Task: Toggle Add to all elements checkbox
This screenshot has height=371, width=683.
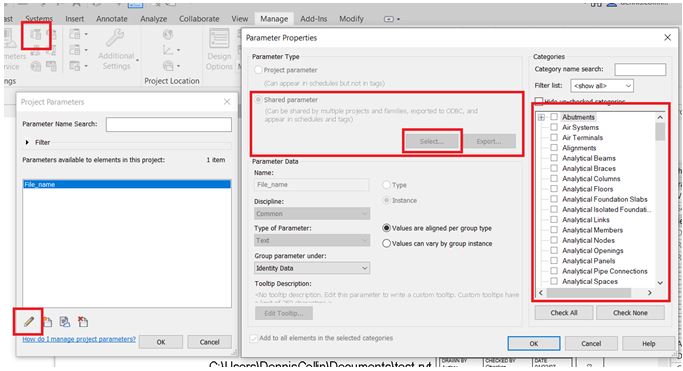Action: coord(254,338)
